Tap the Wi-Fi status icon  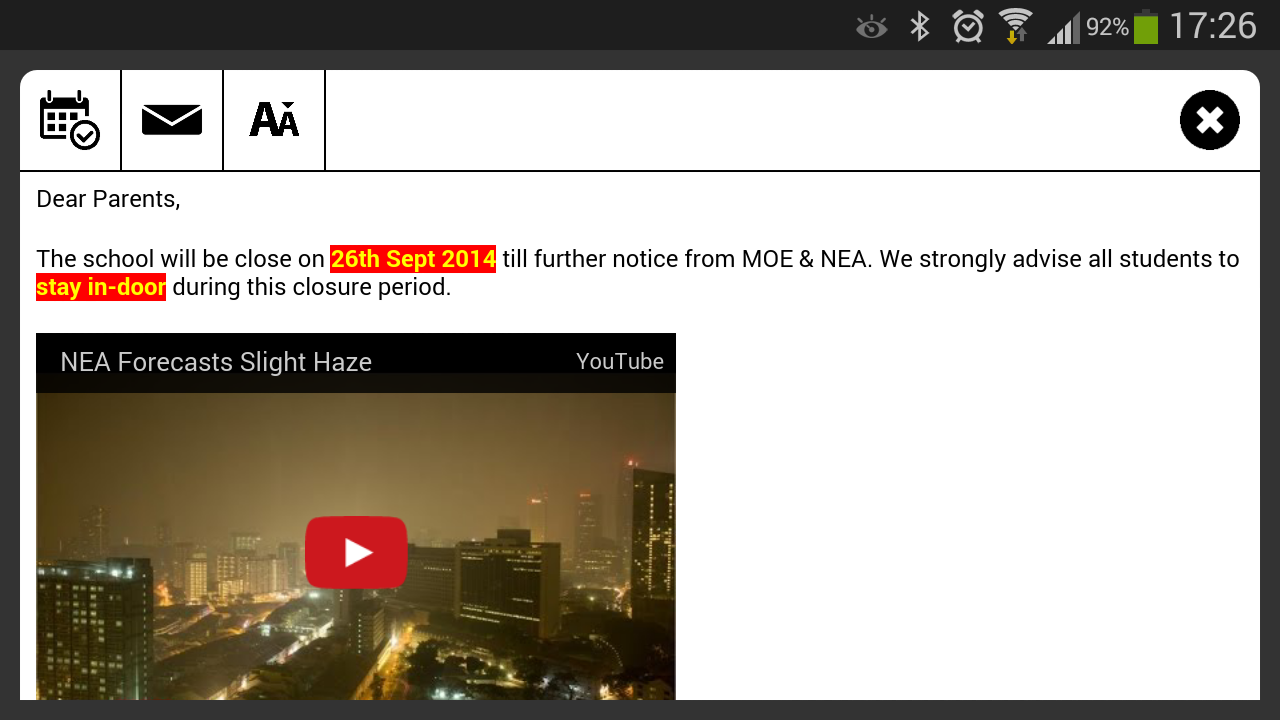1015,26
